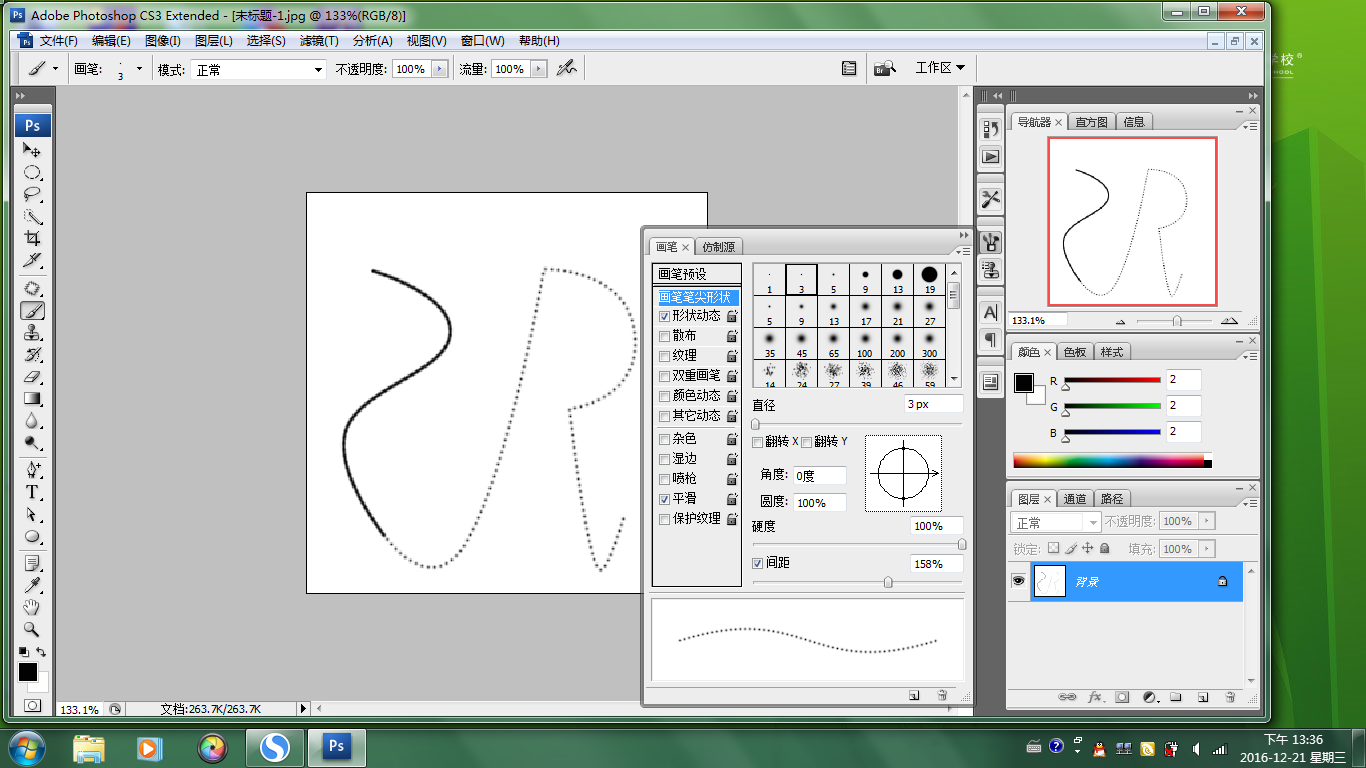Select 画笔预设 in the brush panel

click(698, 274)
